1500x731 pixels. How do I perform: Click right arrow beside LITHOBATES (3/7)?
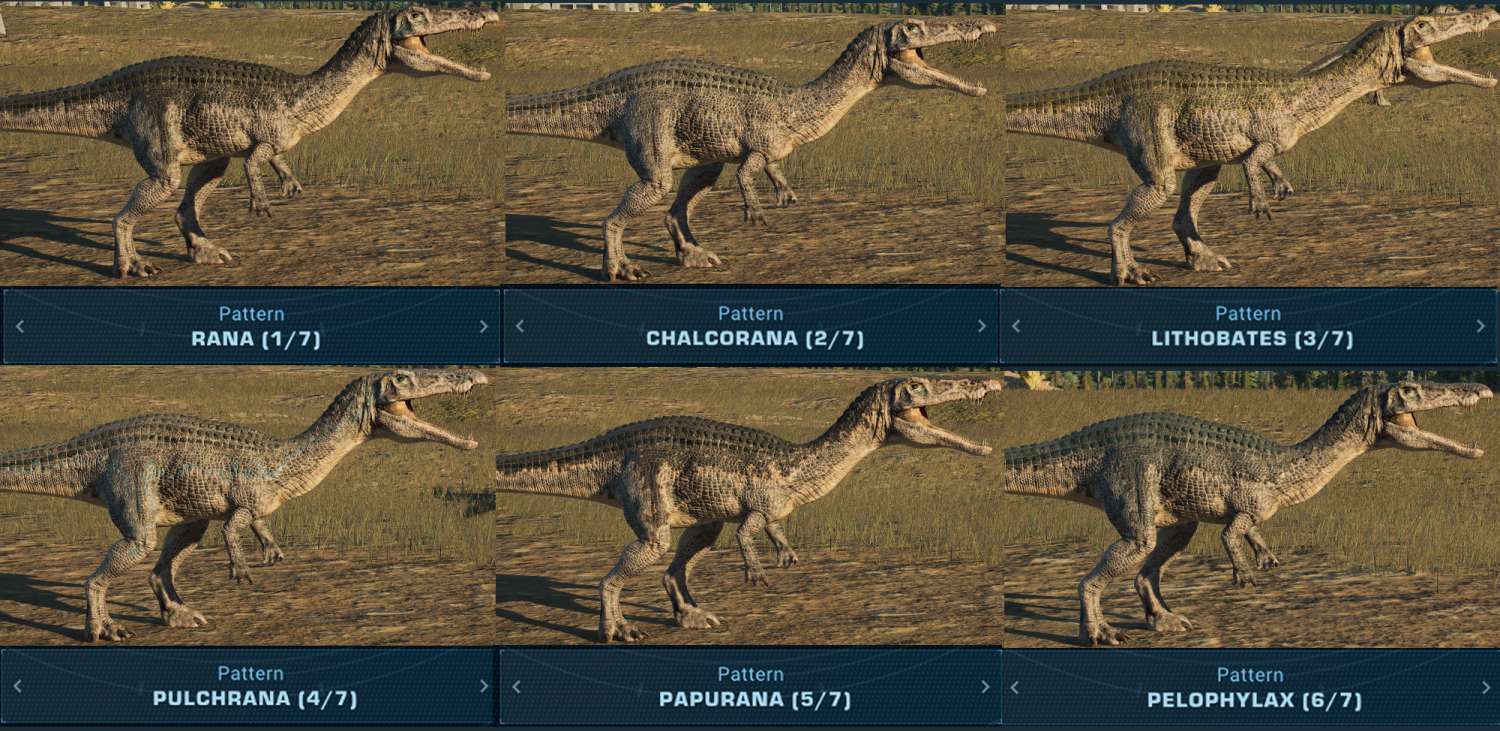[x=1481, y=326]
